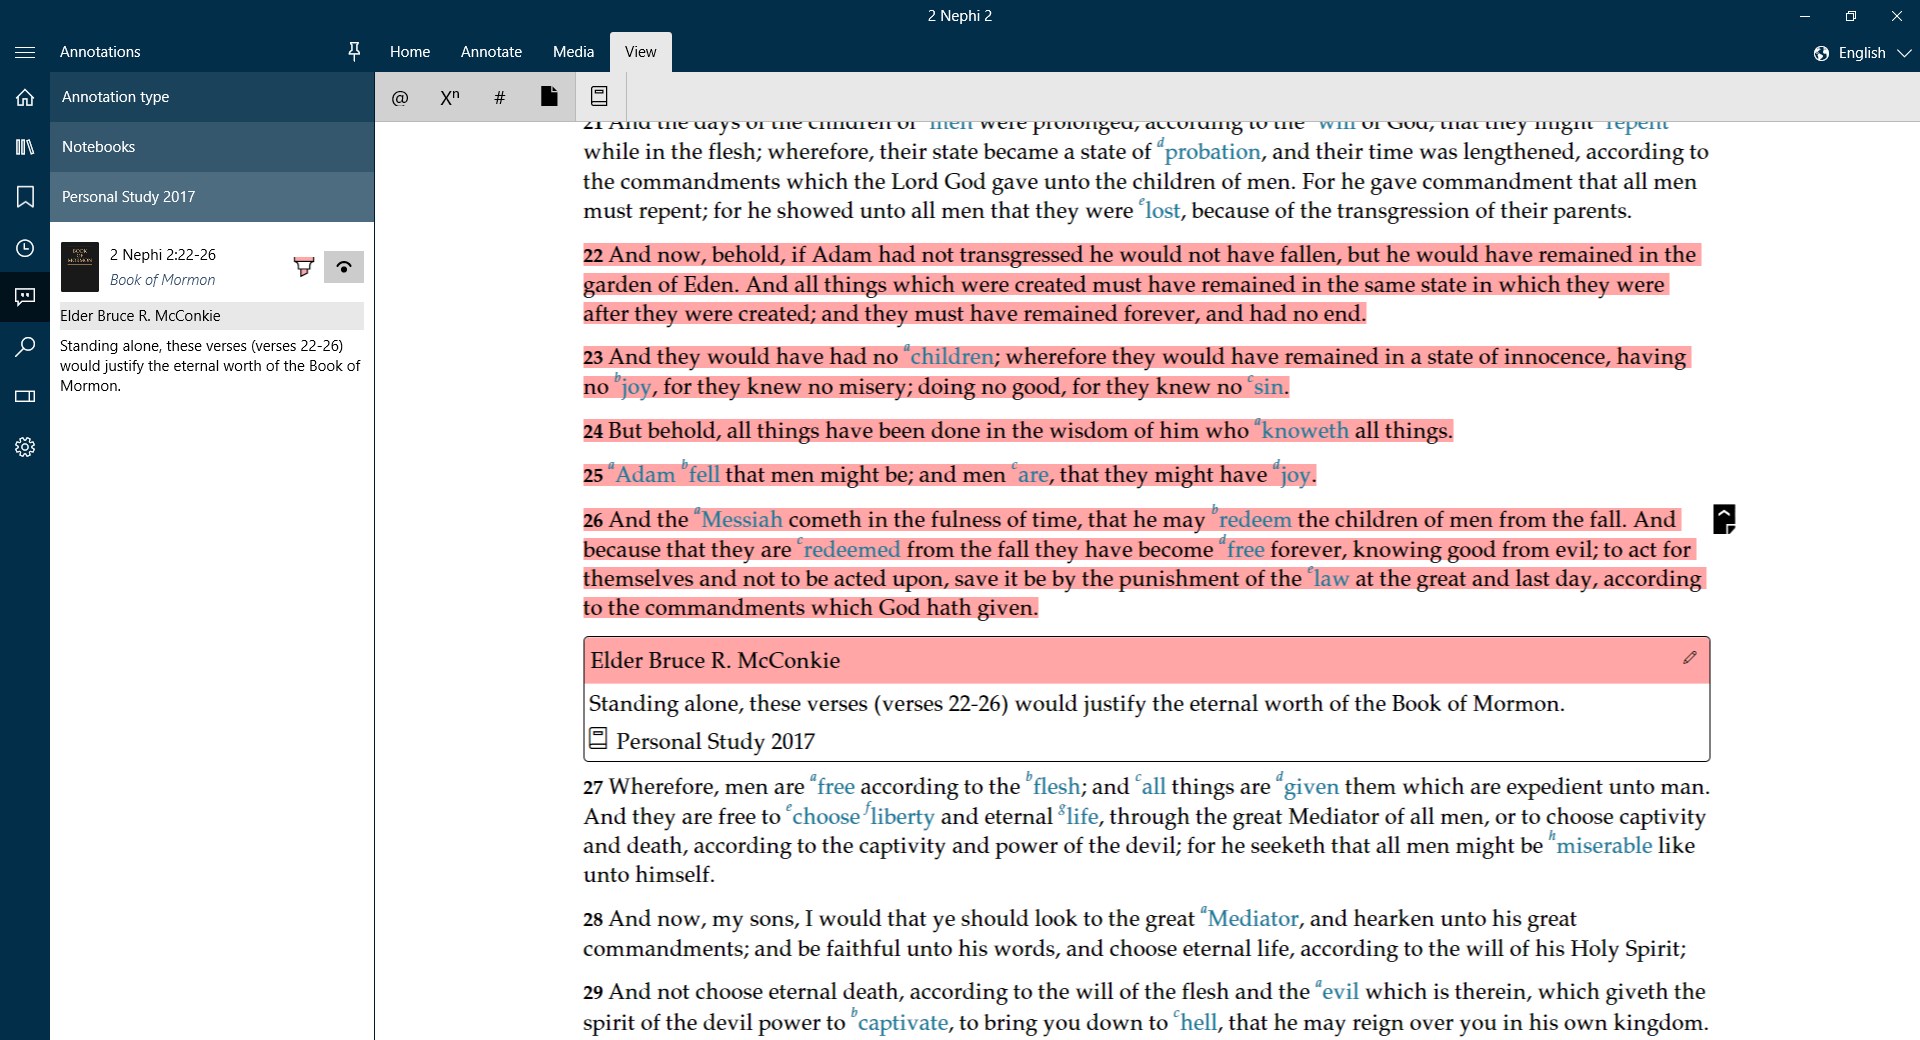This screenshot has height=1040, width=1920.
Task: Pin the Annotations panel
Action: [354, 51]
